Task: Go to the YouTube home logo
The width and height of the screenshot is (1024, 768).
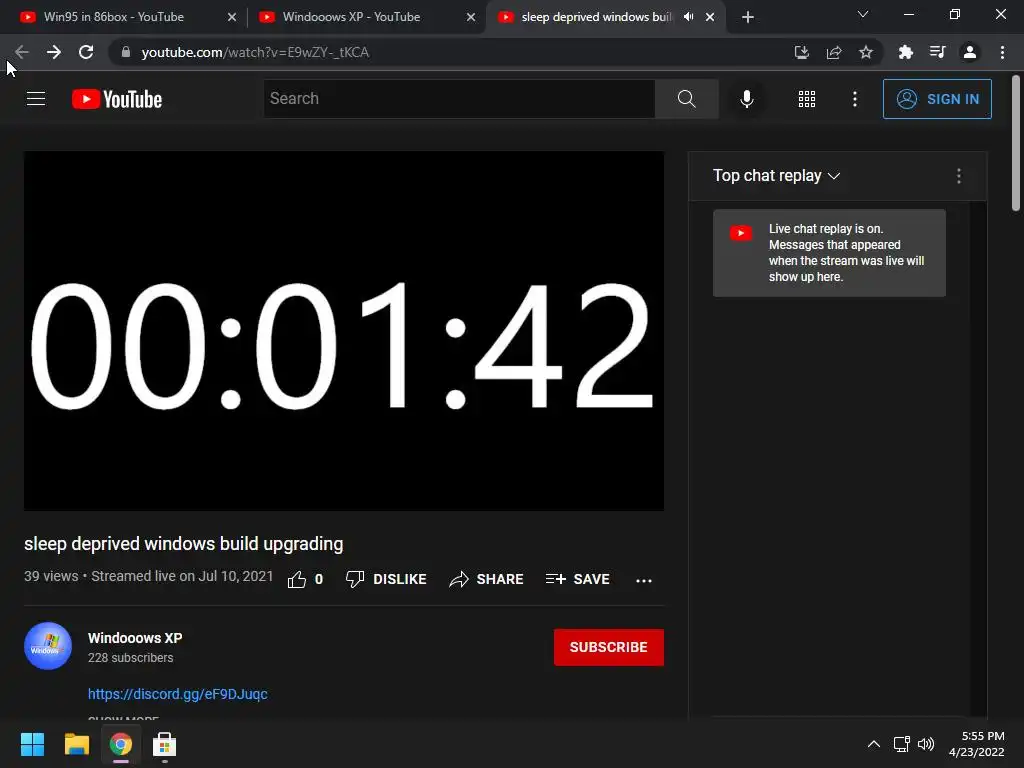Action: pos(117,99)
